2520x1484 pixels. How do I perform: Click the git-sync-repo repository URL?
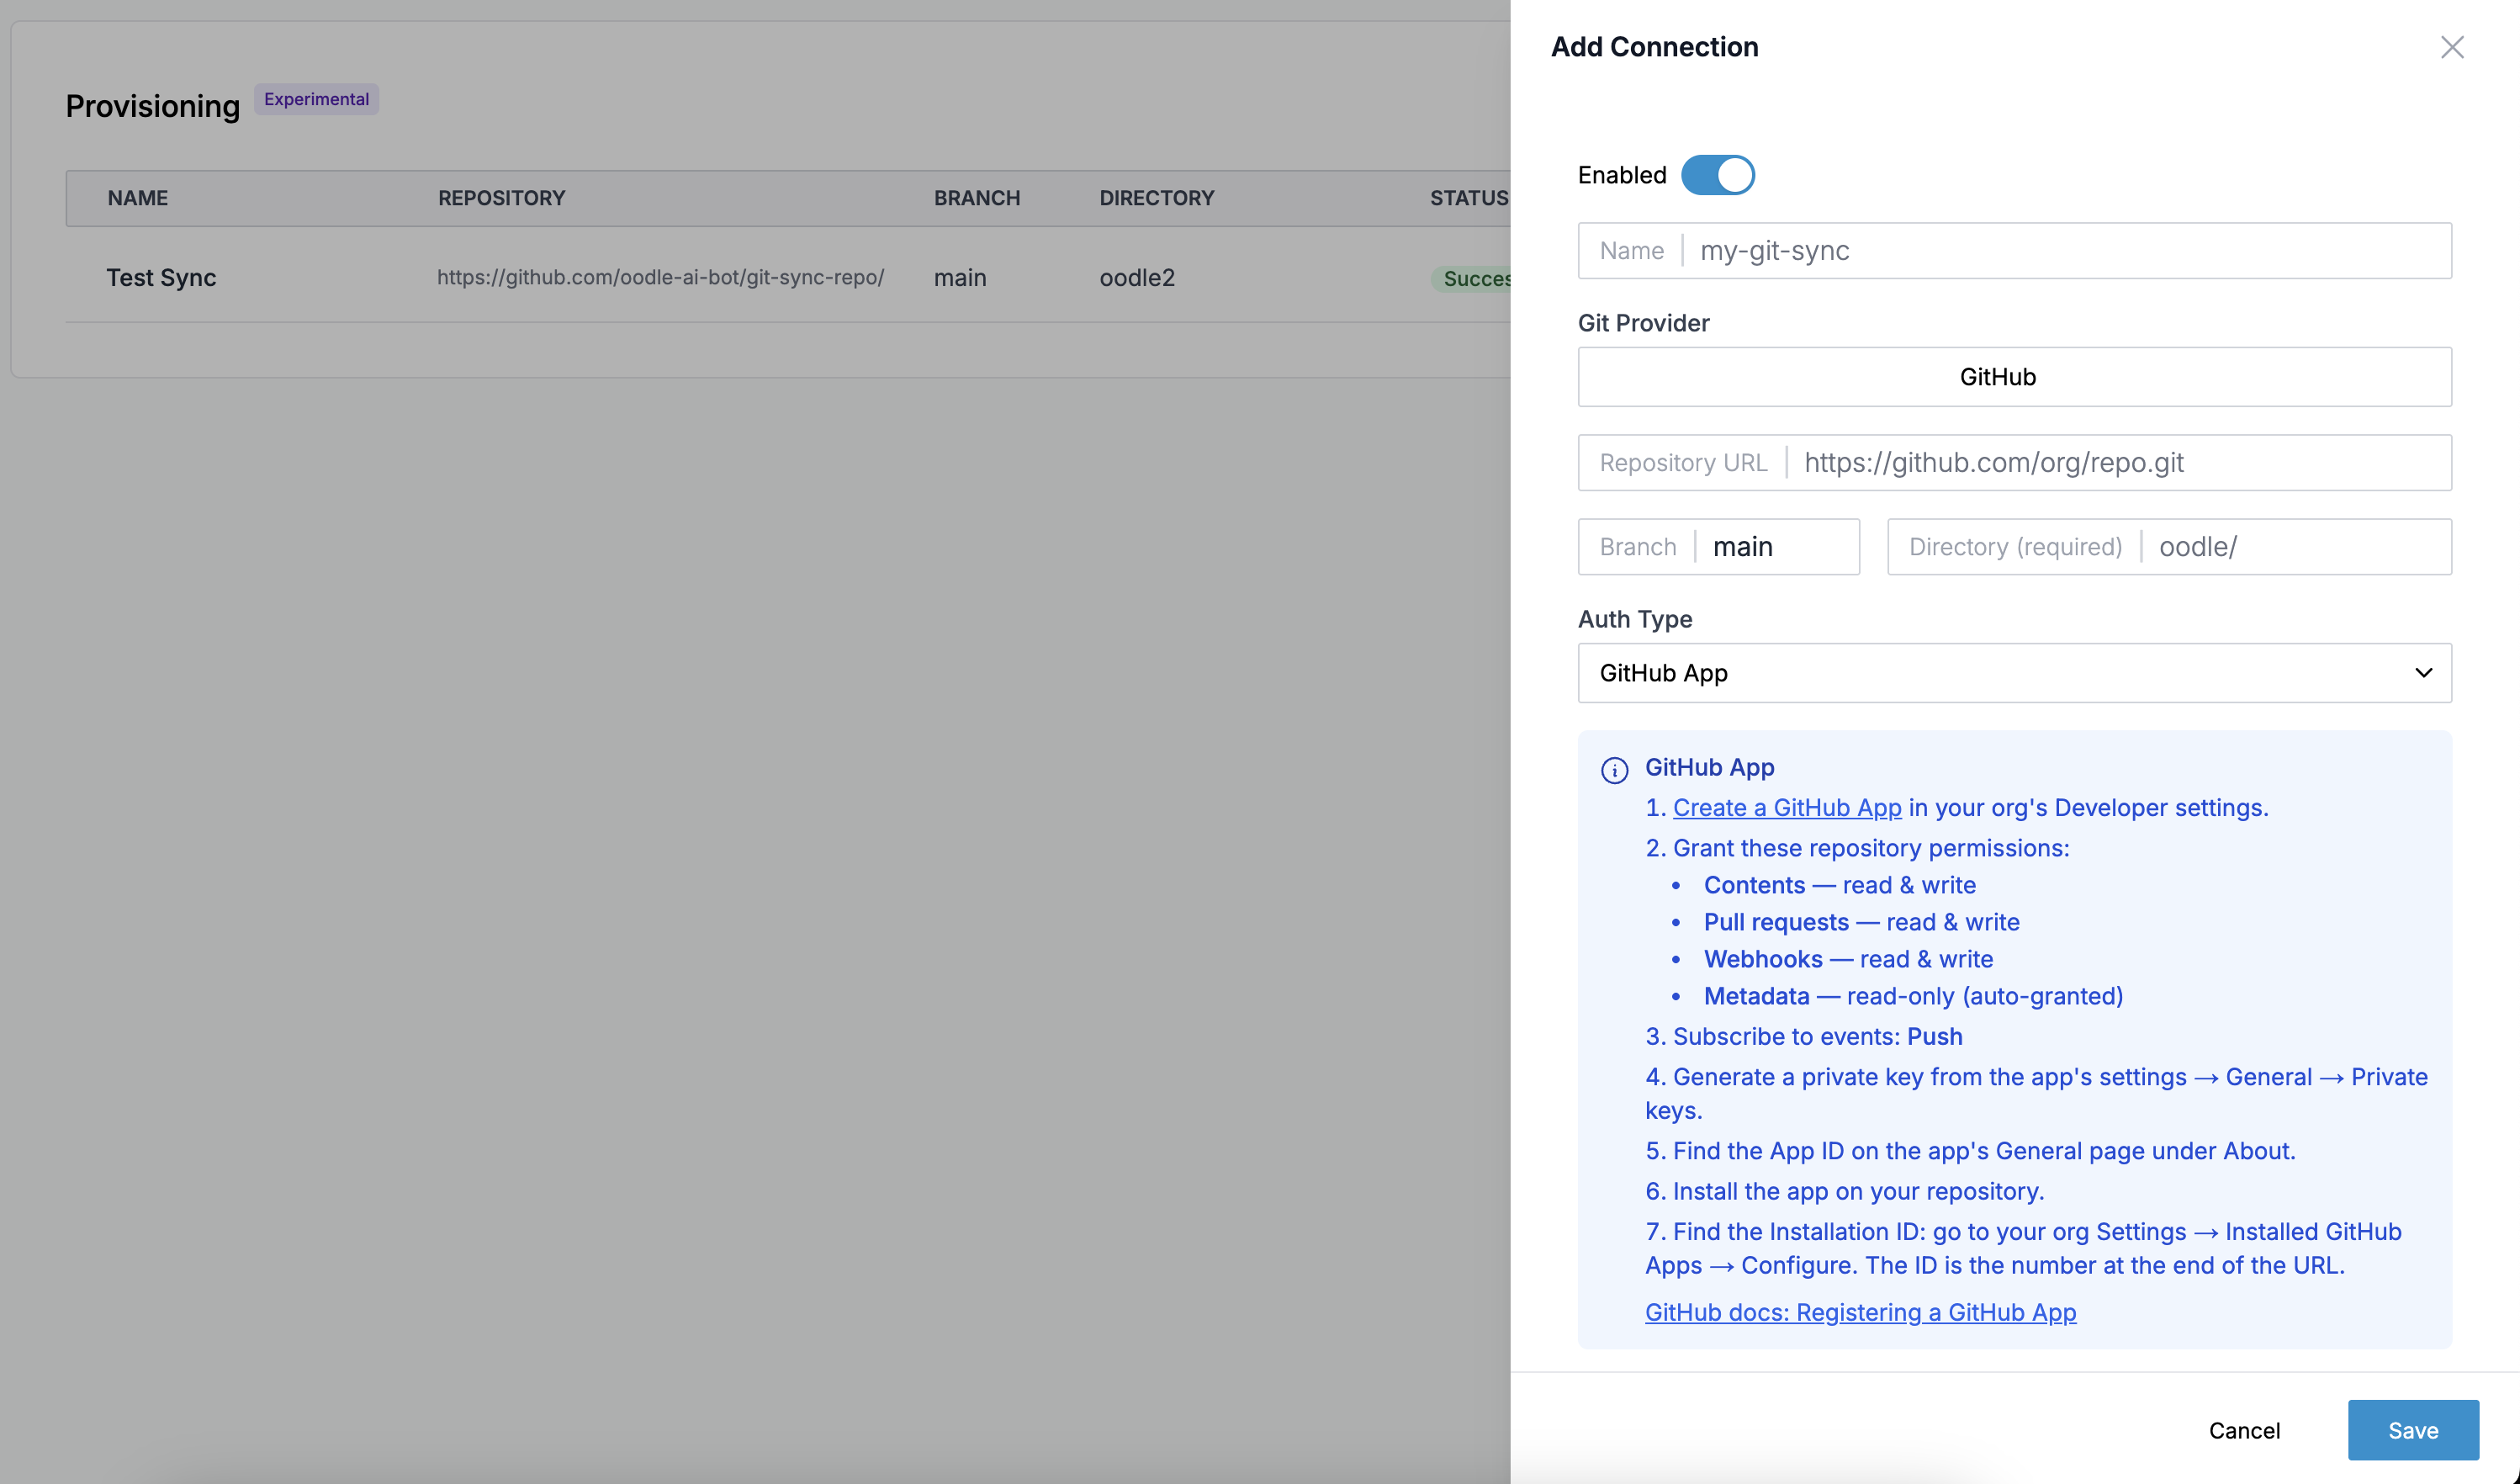pos(660,277)
